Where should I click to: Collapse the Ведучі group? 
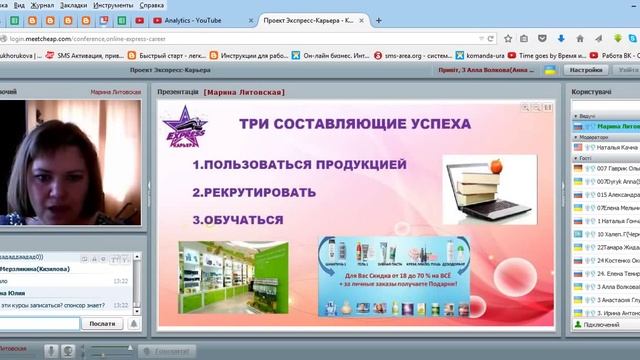coord(576,116)
